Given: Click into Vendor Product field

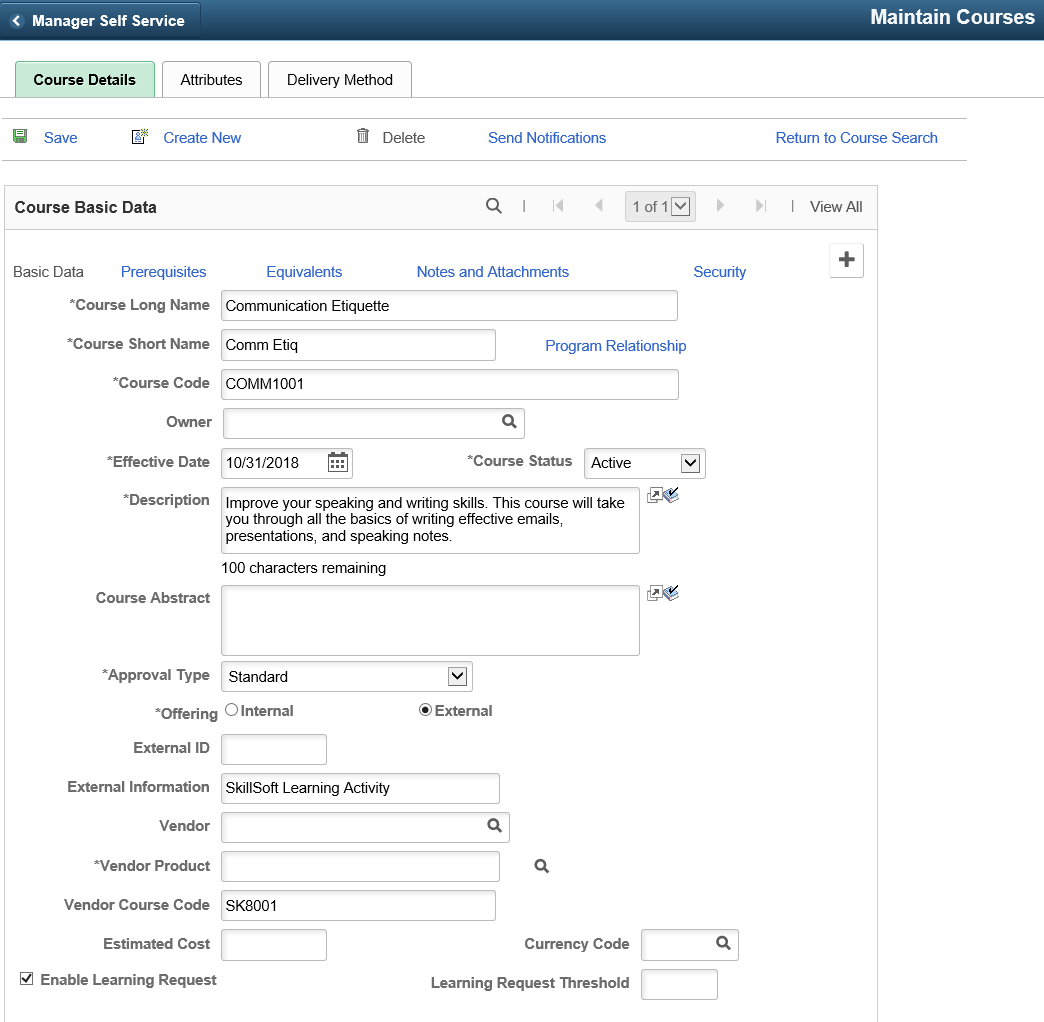Looking at the screenshot, I should pos(360,866).
